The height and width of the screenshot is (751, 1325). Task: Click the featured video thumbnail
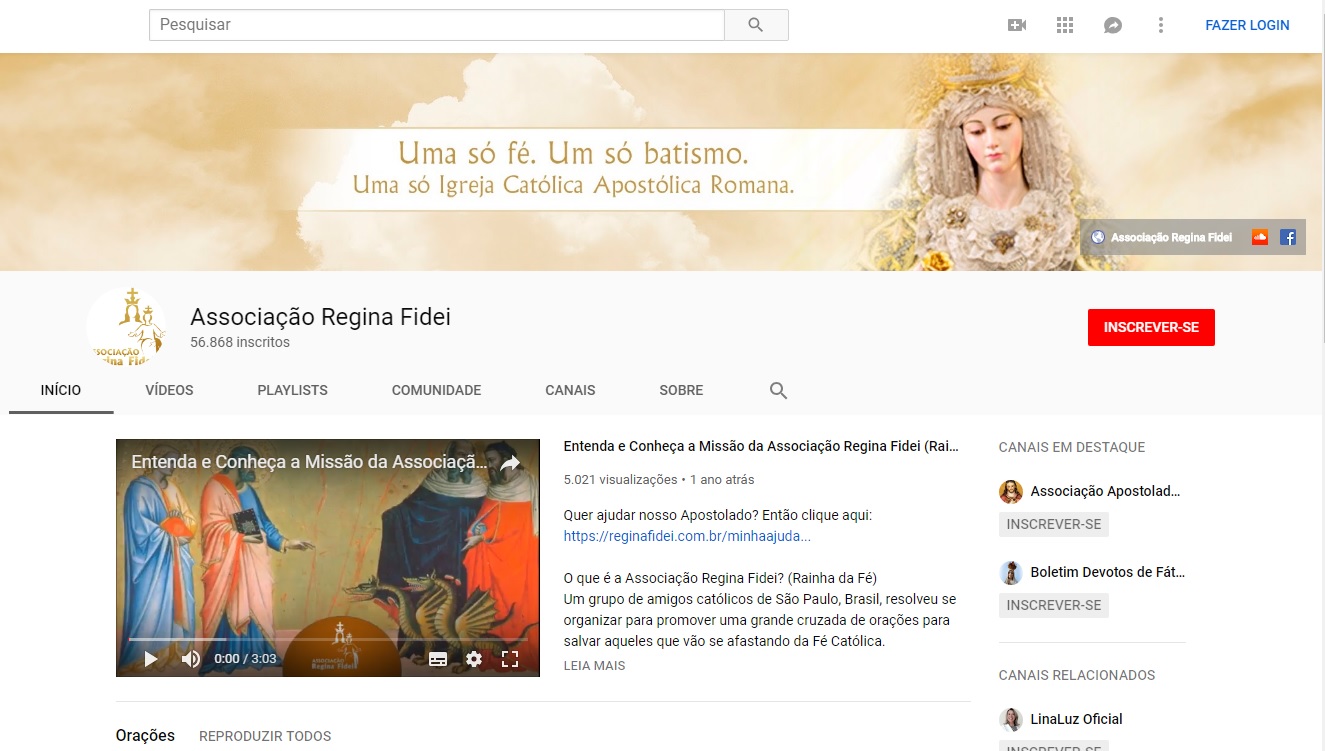click(x=328, y=557)
